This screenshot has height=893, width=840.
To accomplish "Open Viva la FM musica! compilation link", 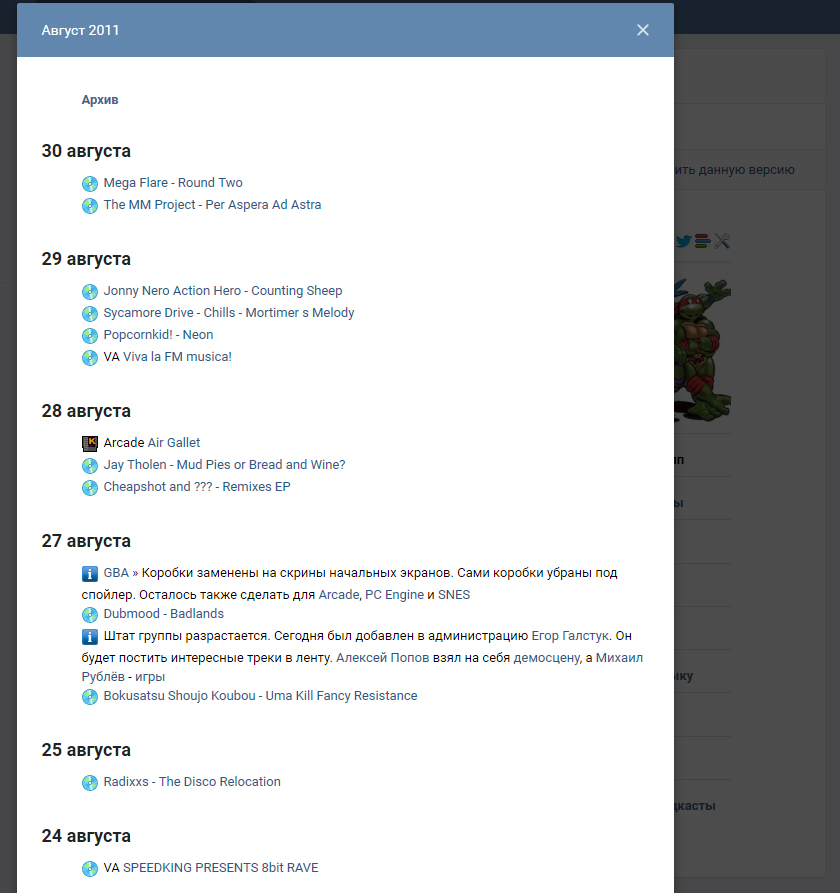I will tap(177, 357).
